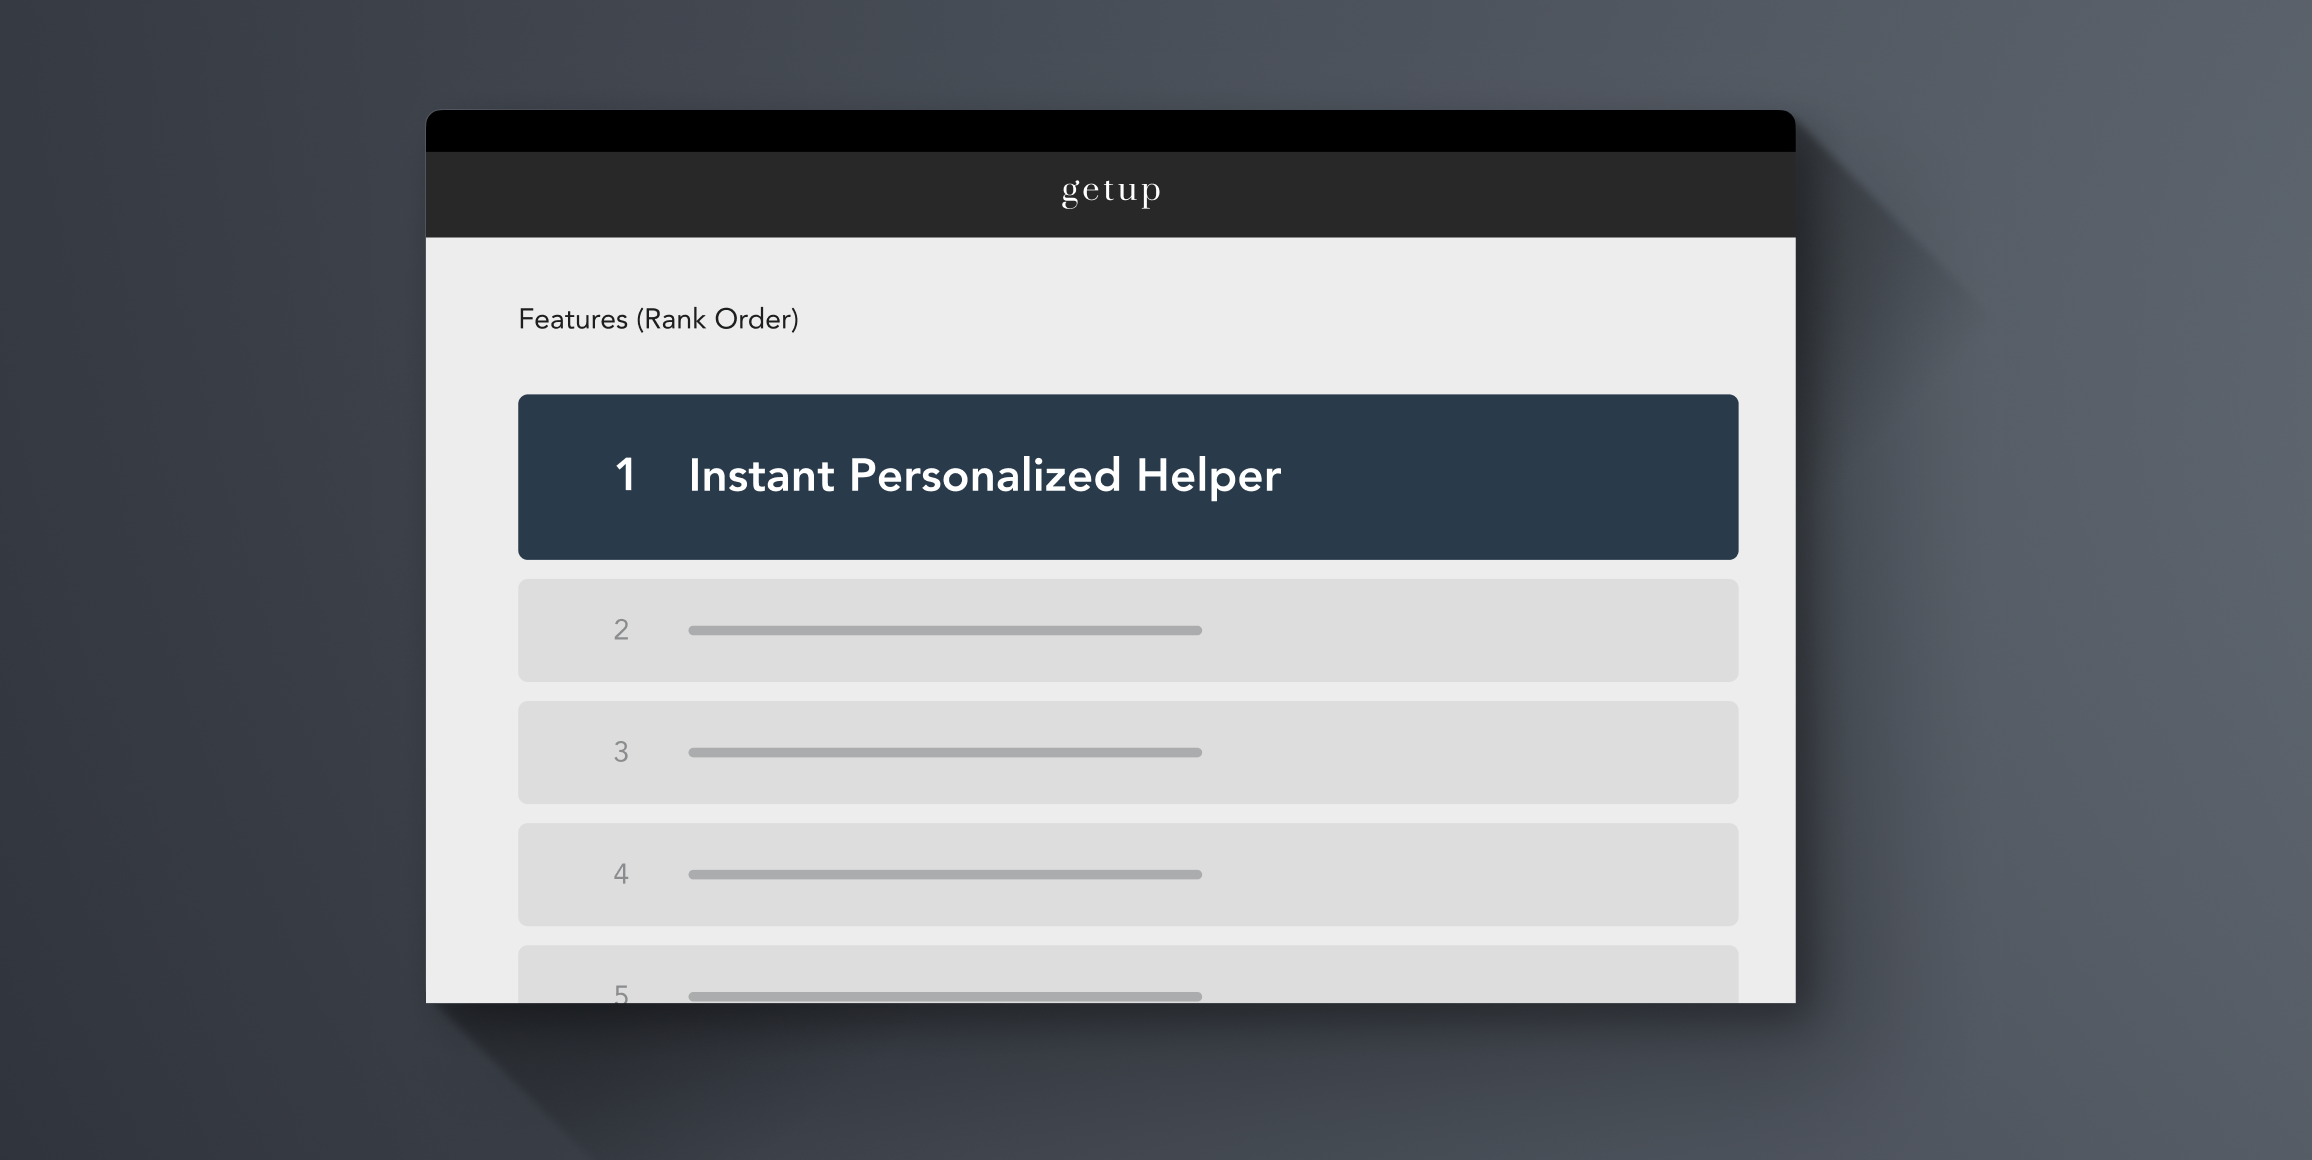Viewport: 2312px width, 1160px height.
Task: Click the dark gray getup header bar
Action: (x=1111, y=194)
